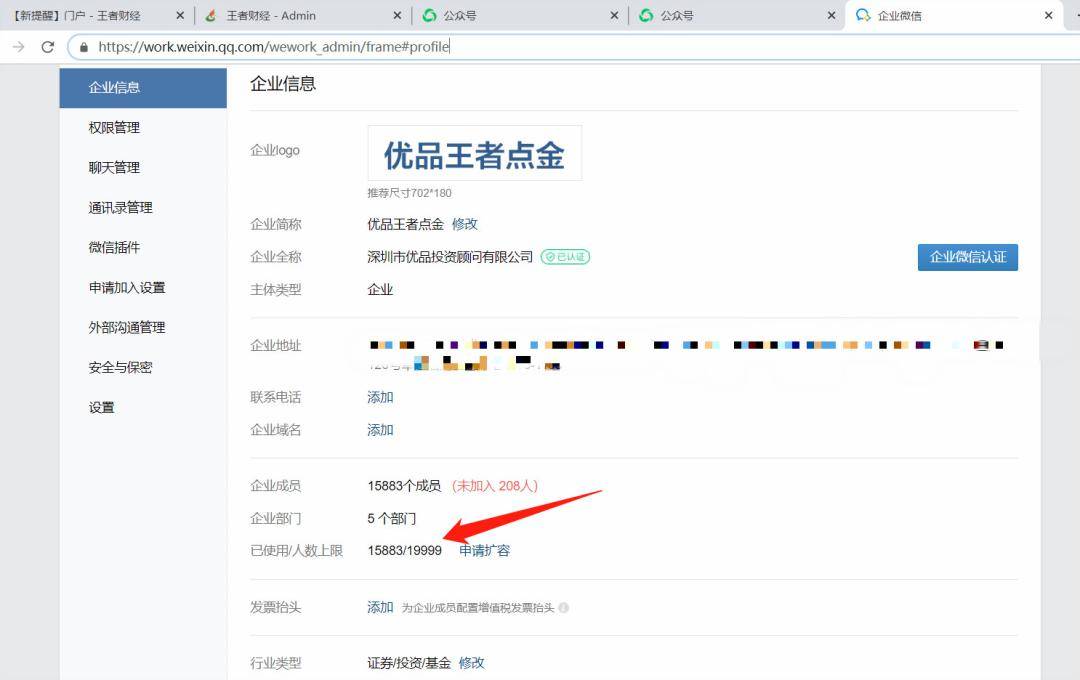Switch to the first 公众号 tab
Image resolution: width=1080 pixels, height=680 pixels.
[x=520, y=15]
